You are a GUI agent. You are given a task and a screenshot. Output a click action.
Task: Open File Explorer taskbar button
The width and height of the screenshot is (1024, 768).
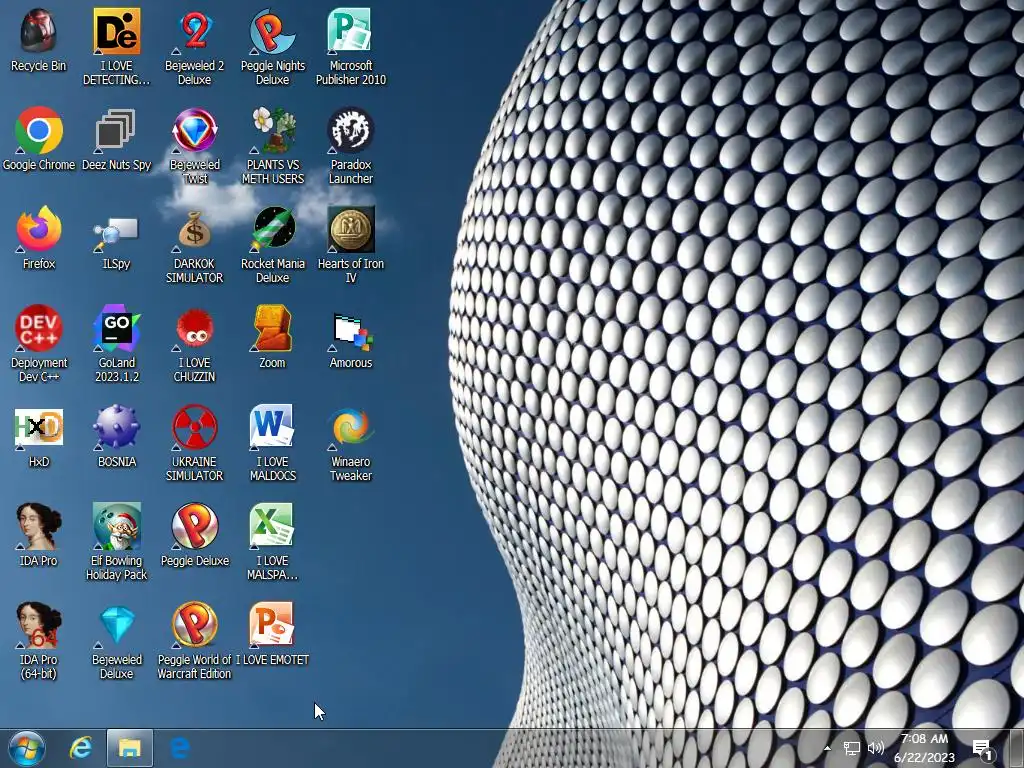(x=130, y=748)
